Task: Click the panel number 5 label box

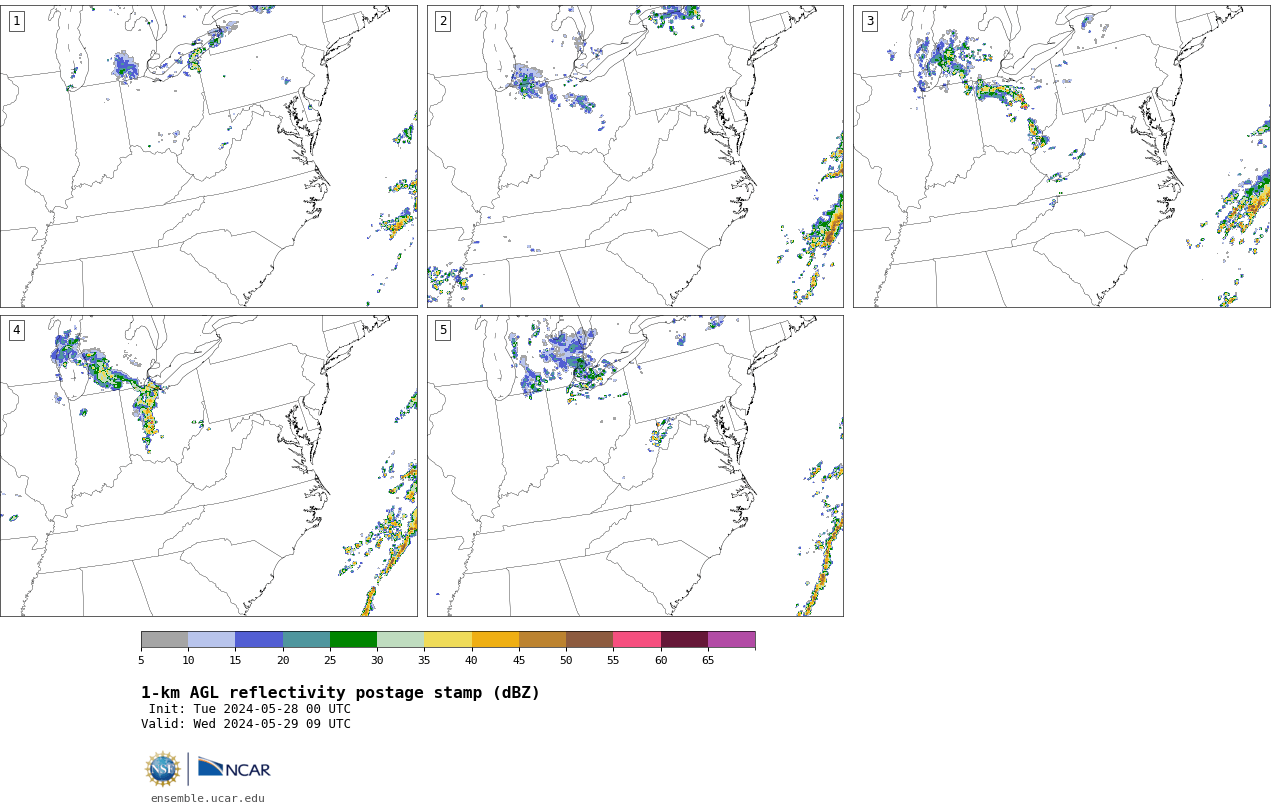Action: point(443,330)
